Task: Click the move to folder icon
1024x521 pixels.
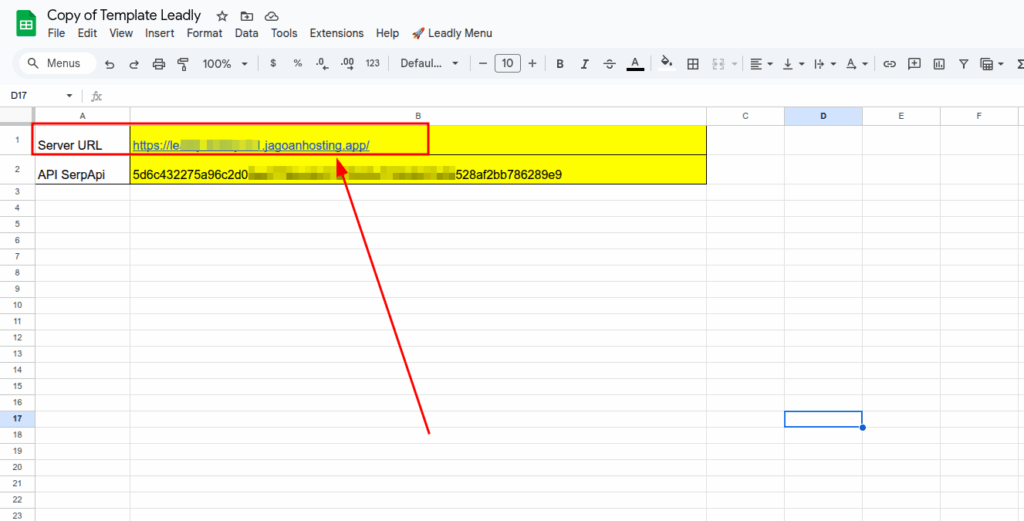Action: [x=247, y=16]
